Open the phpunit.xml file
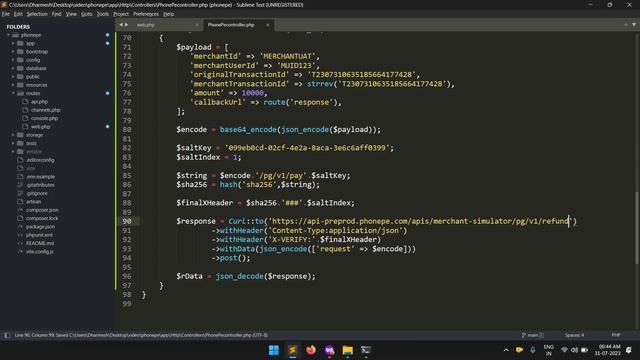Screen dimensions: 640x360 pos(39,235)
